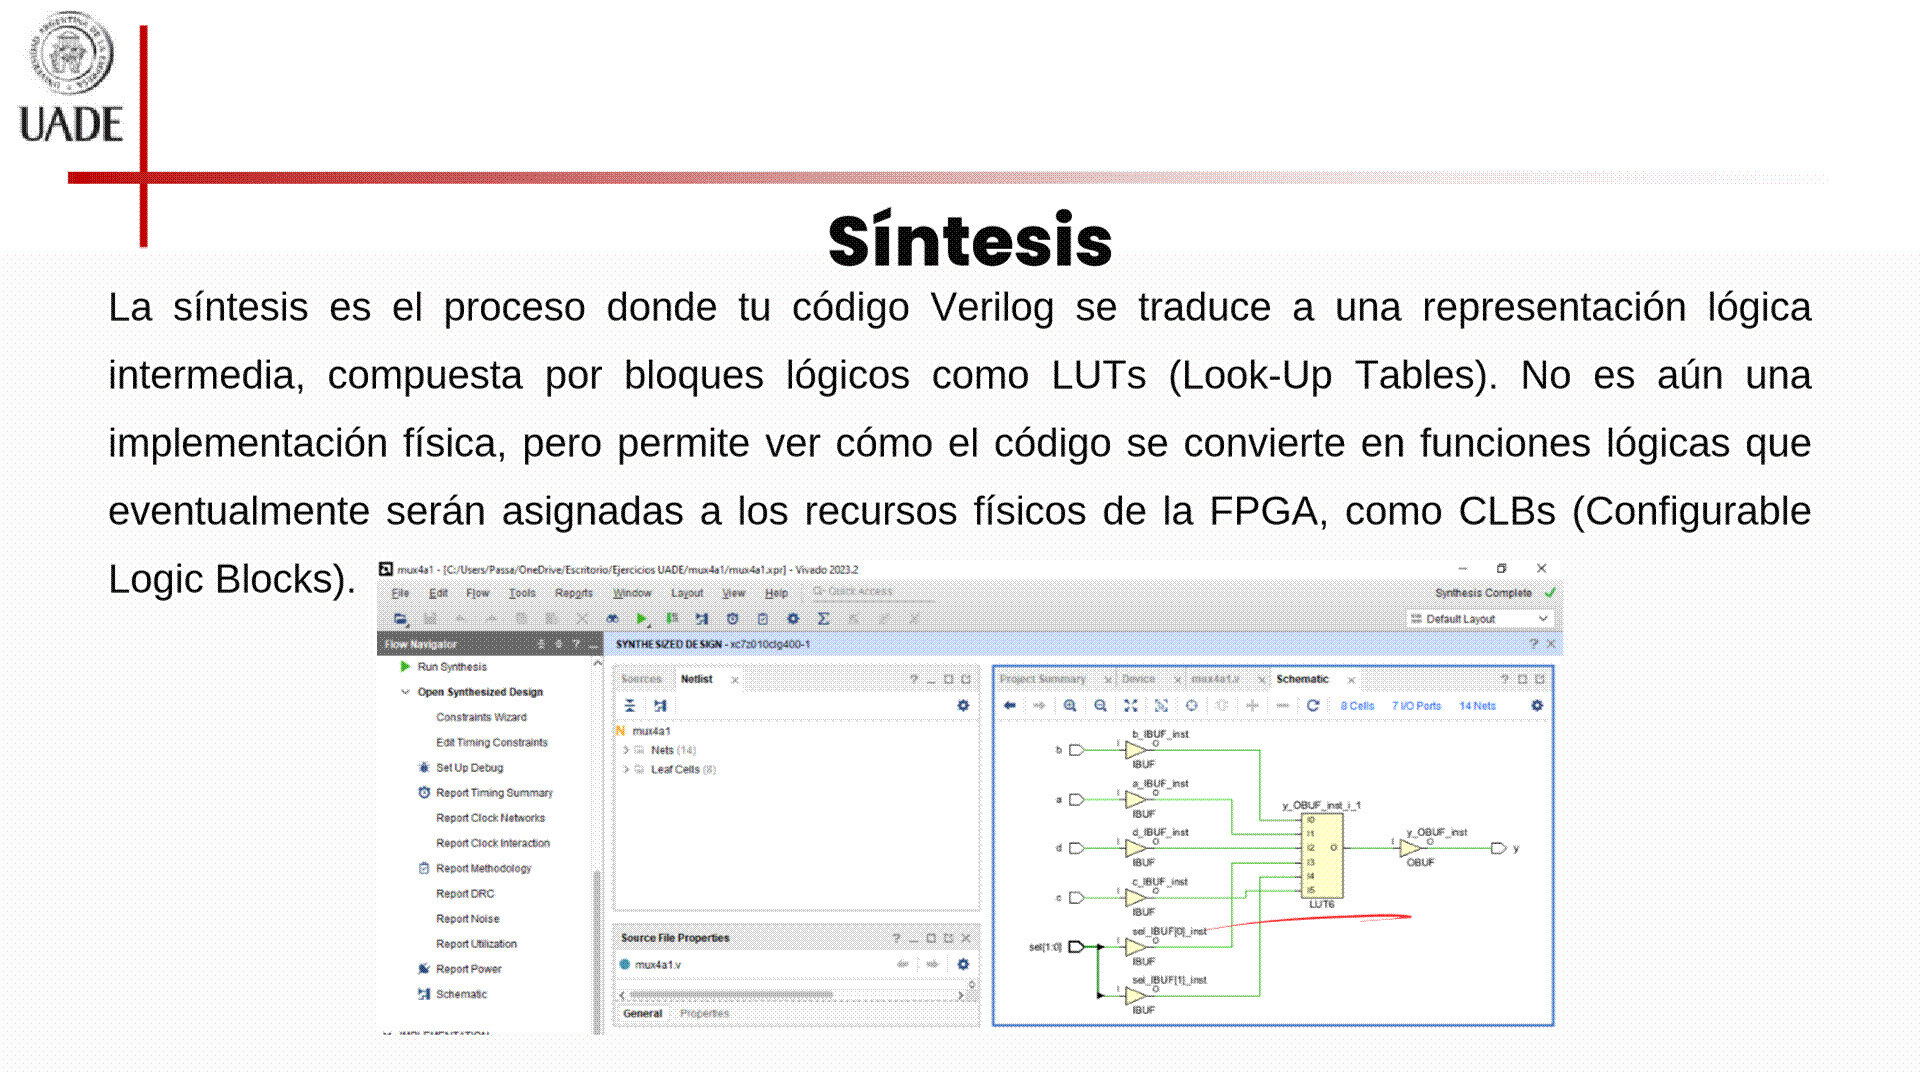The image size is (1920, 1080).
Task: Regenerate the schematic with the refresh icon
Action: point(1313,706)
